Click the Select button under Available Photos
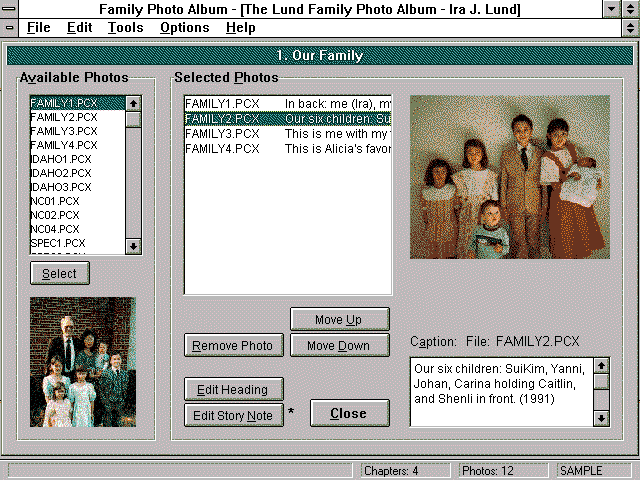This screenshot has width=640, height=480. coord(59,273)
